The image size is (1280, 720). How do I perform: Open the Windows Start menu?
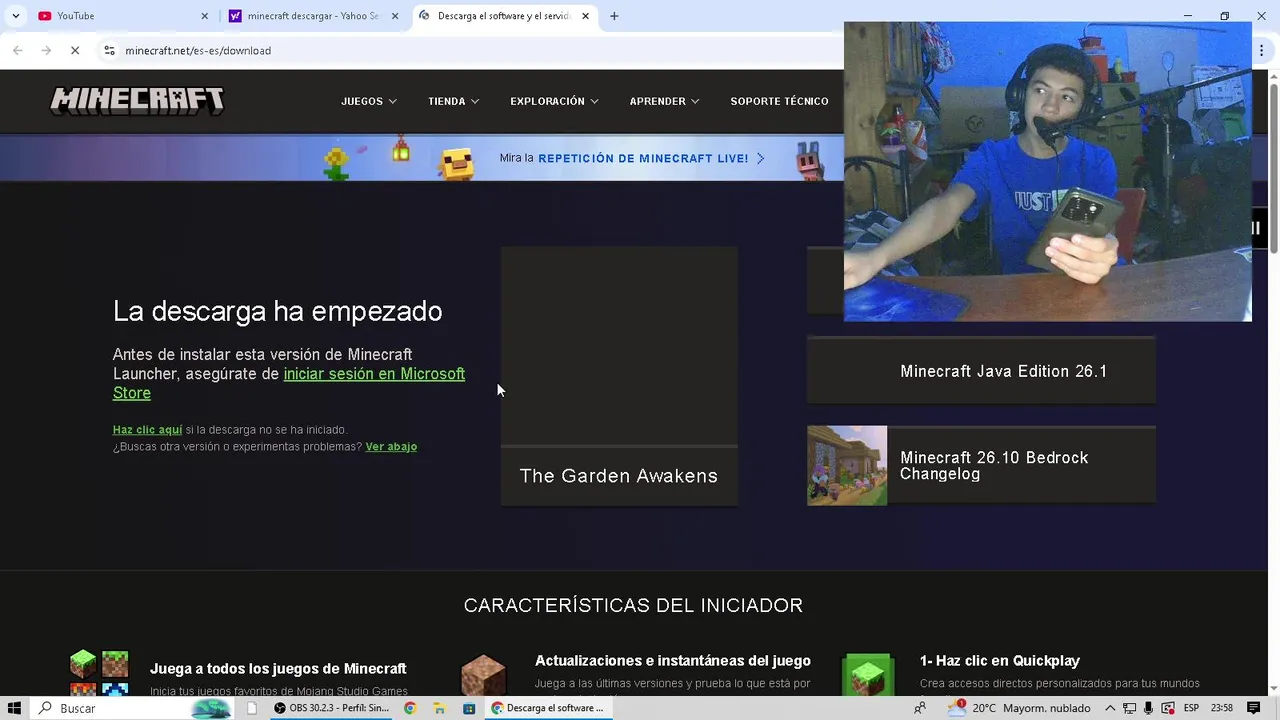15,708
